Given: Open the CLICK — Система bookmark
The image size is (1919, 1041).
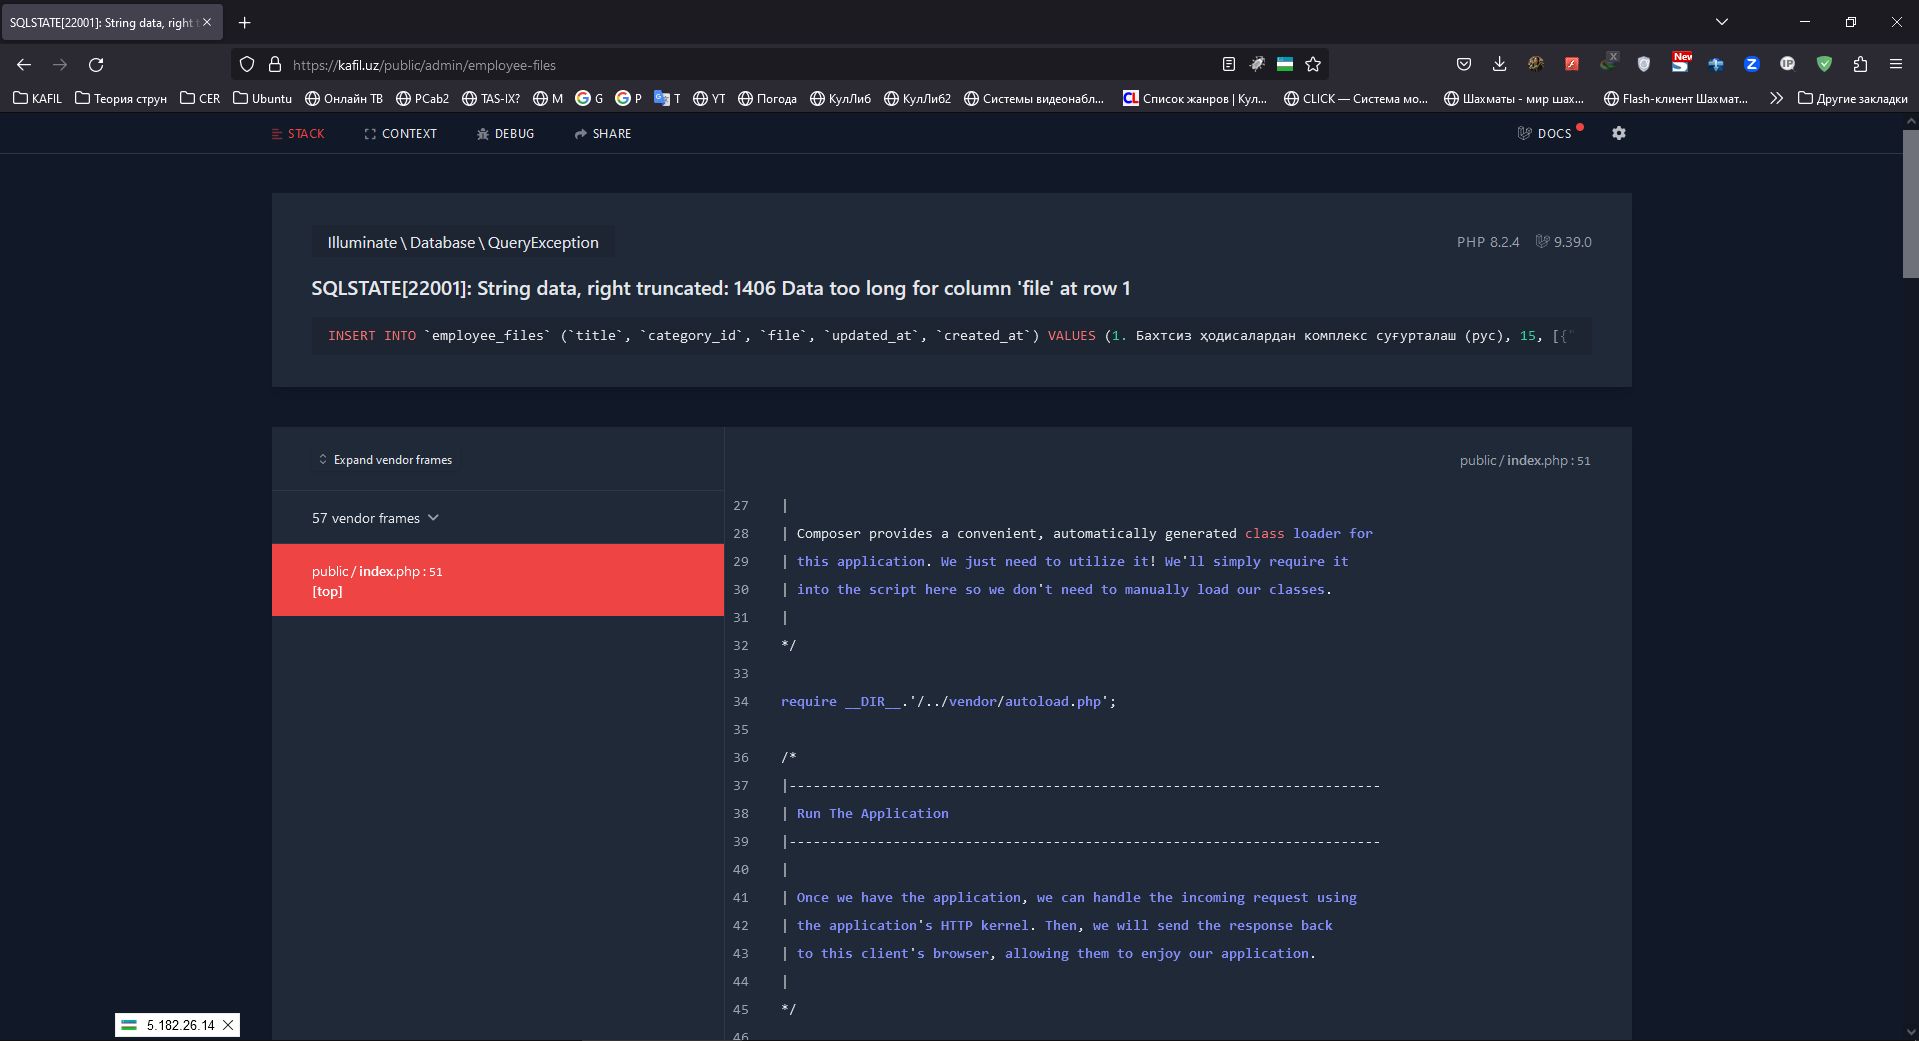Looking at the screenshot, I should point(1356,98).
